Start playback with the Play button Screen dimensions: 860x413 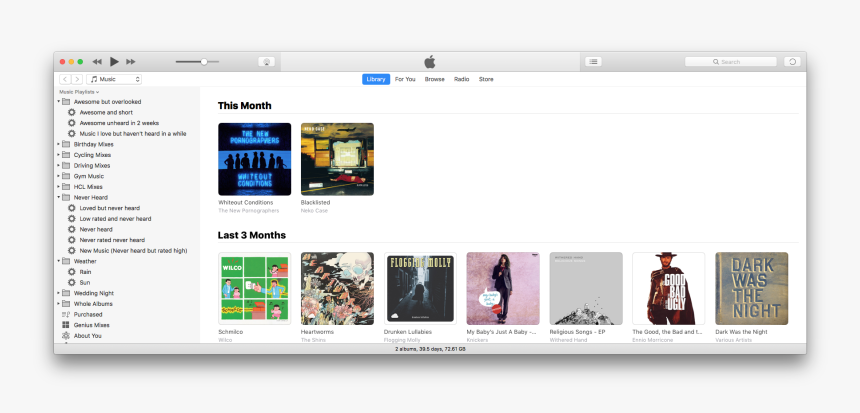tap(114, 61)
